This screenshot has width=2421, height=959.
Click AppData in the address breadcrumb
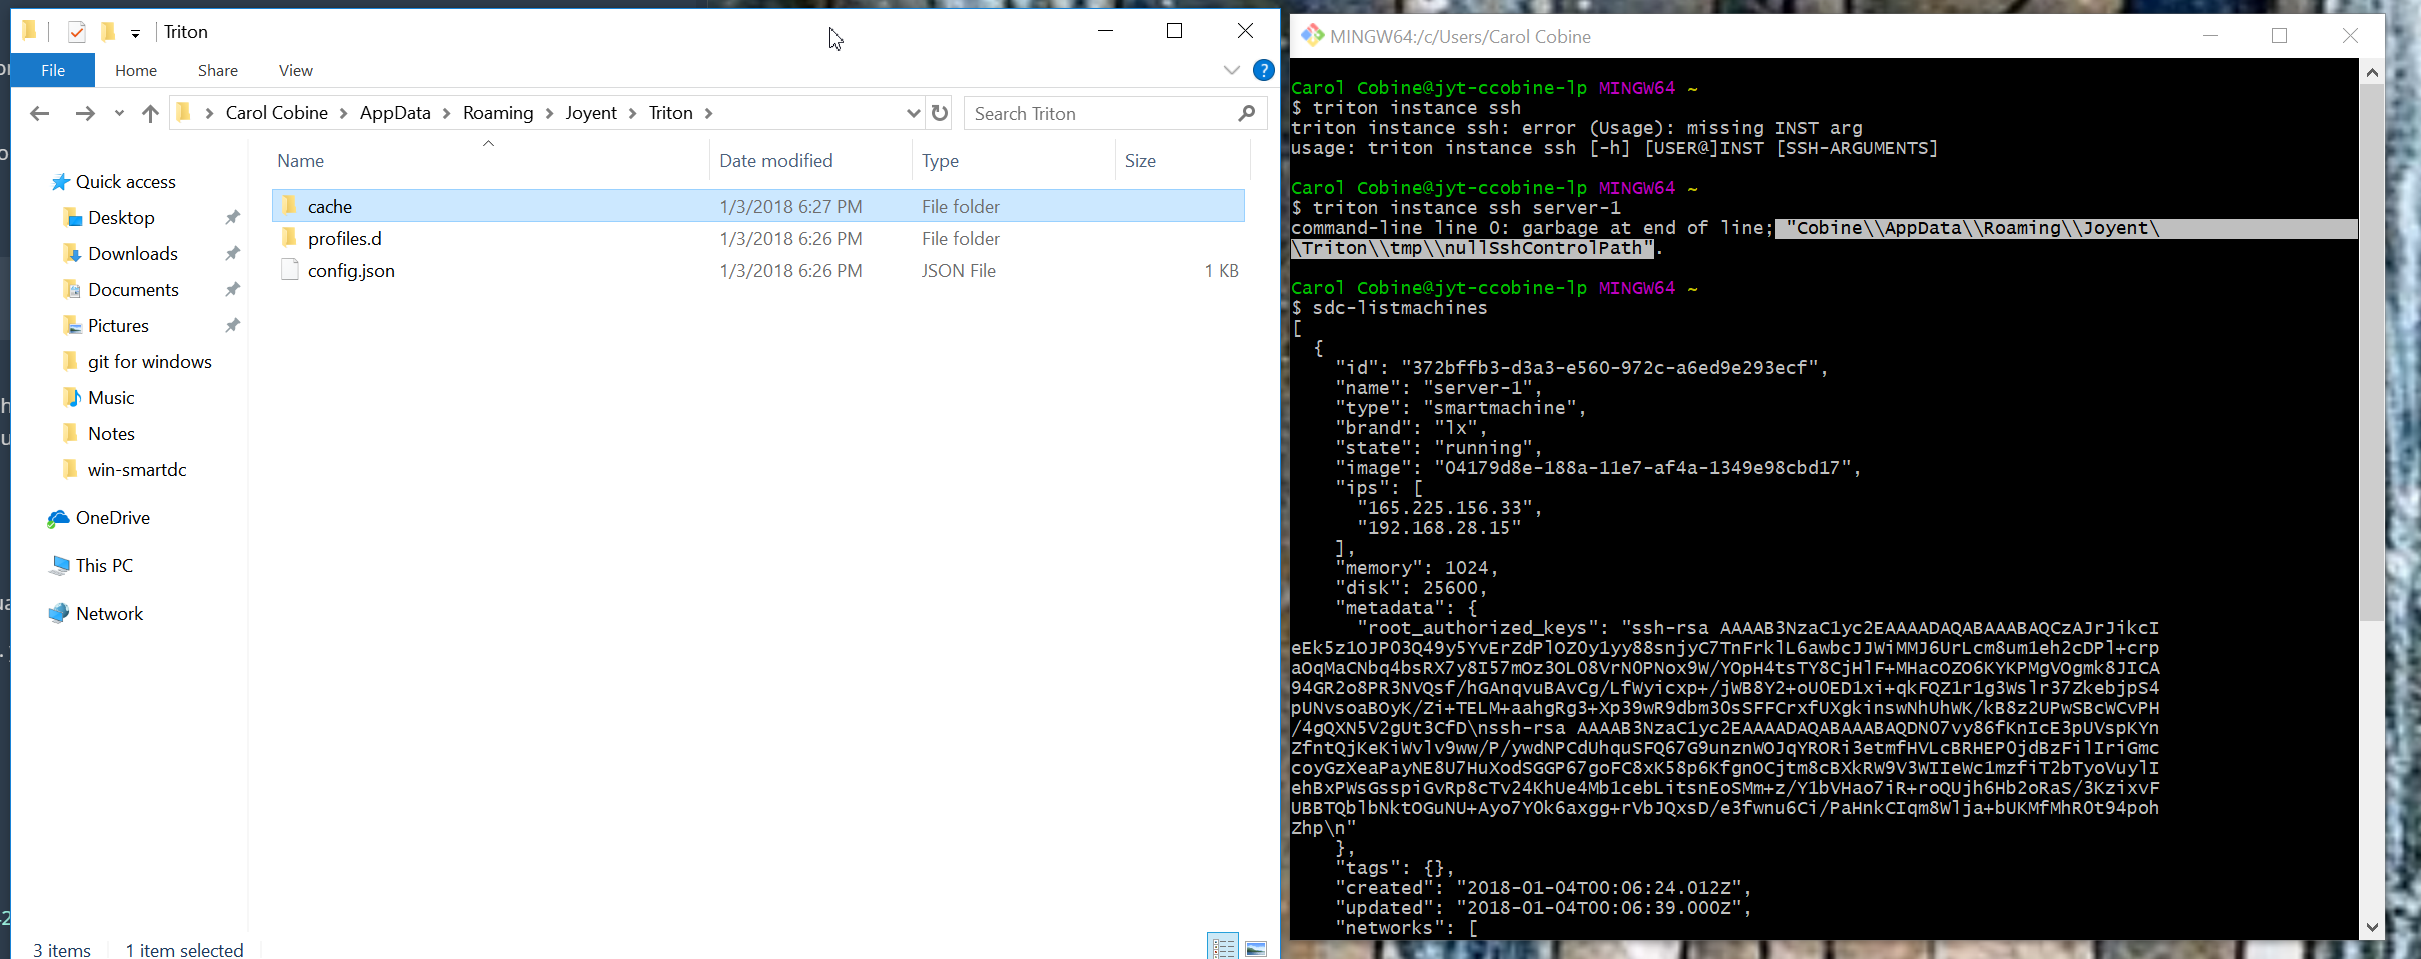(395, 113)
